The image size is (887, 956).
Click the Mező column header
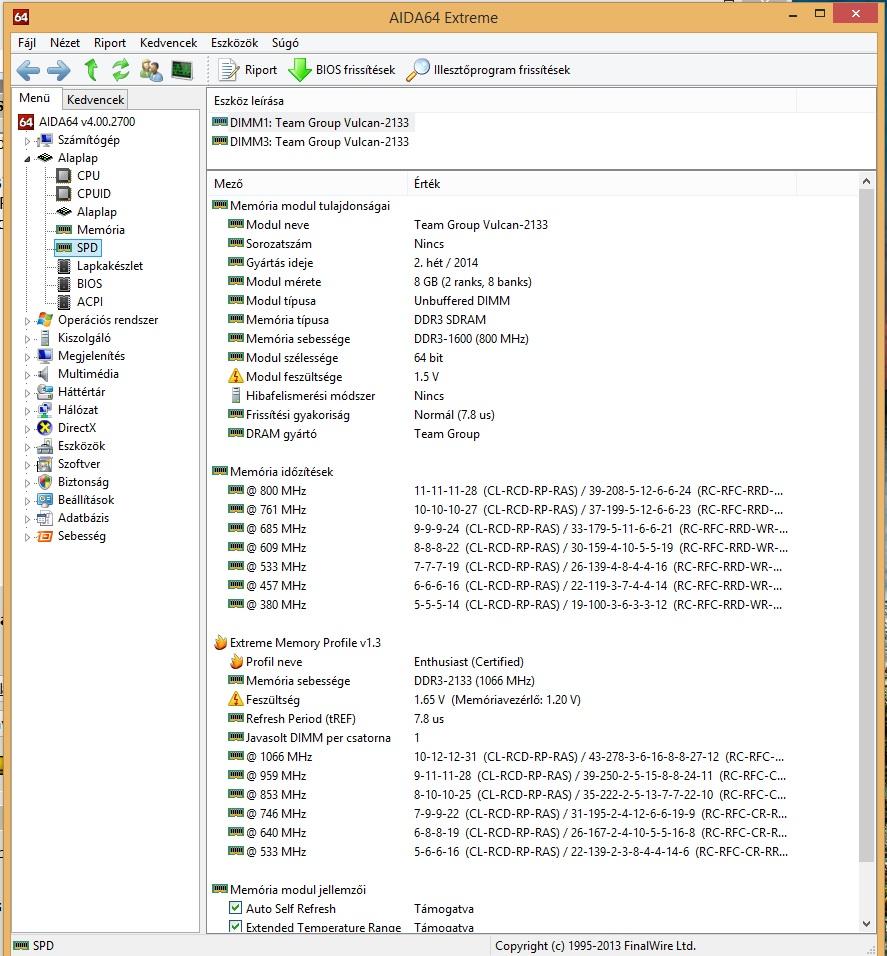(307, 184)
